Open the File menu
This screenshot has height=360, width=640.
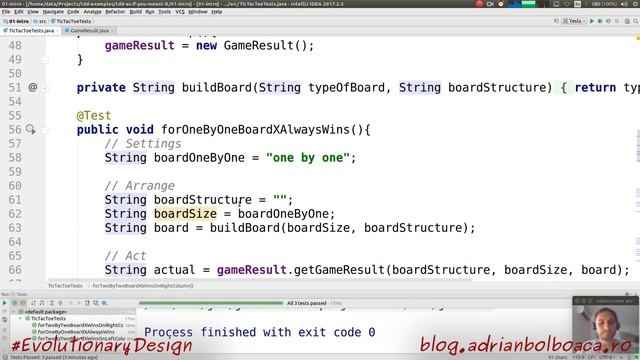6,12
